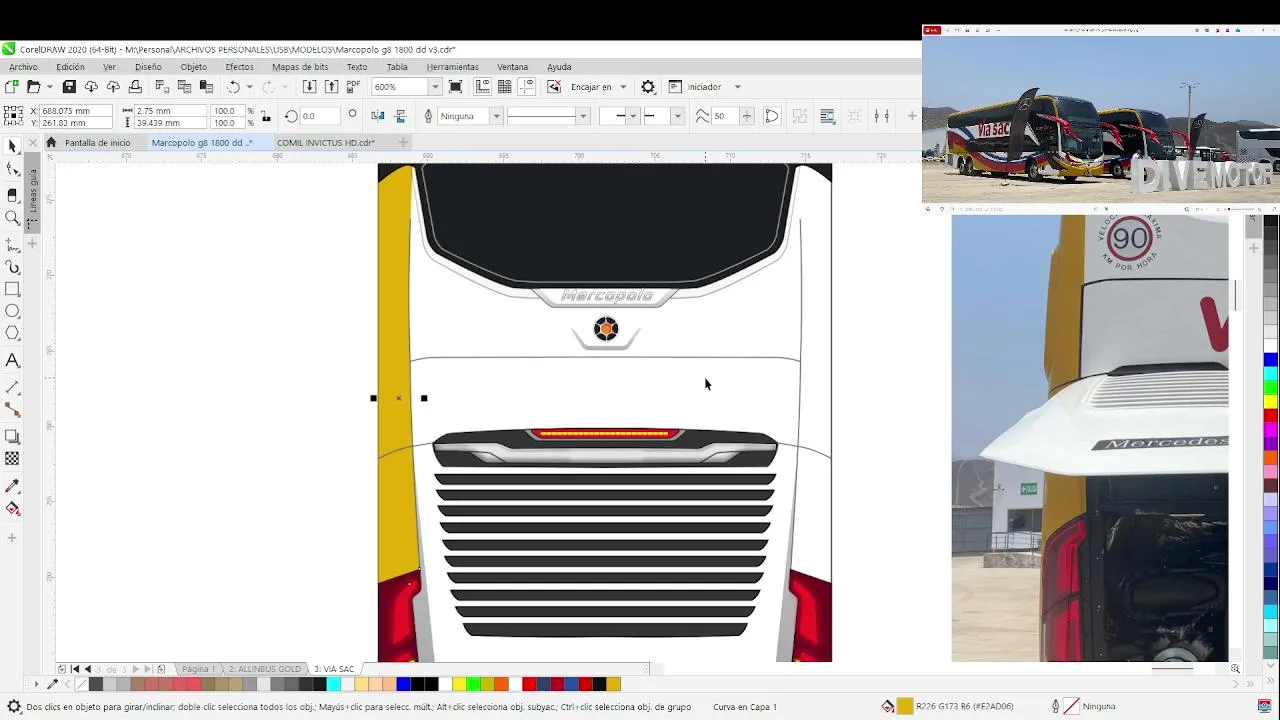Click the add new document tab plus button

[403, 142]
